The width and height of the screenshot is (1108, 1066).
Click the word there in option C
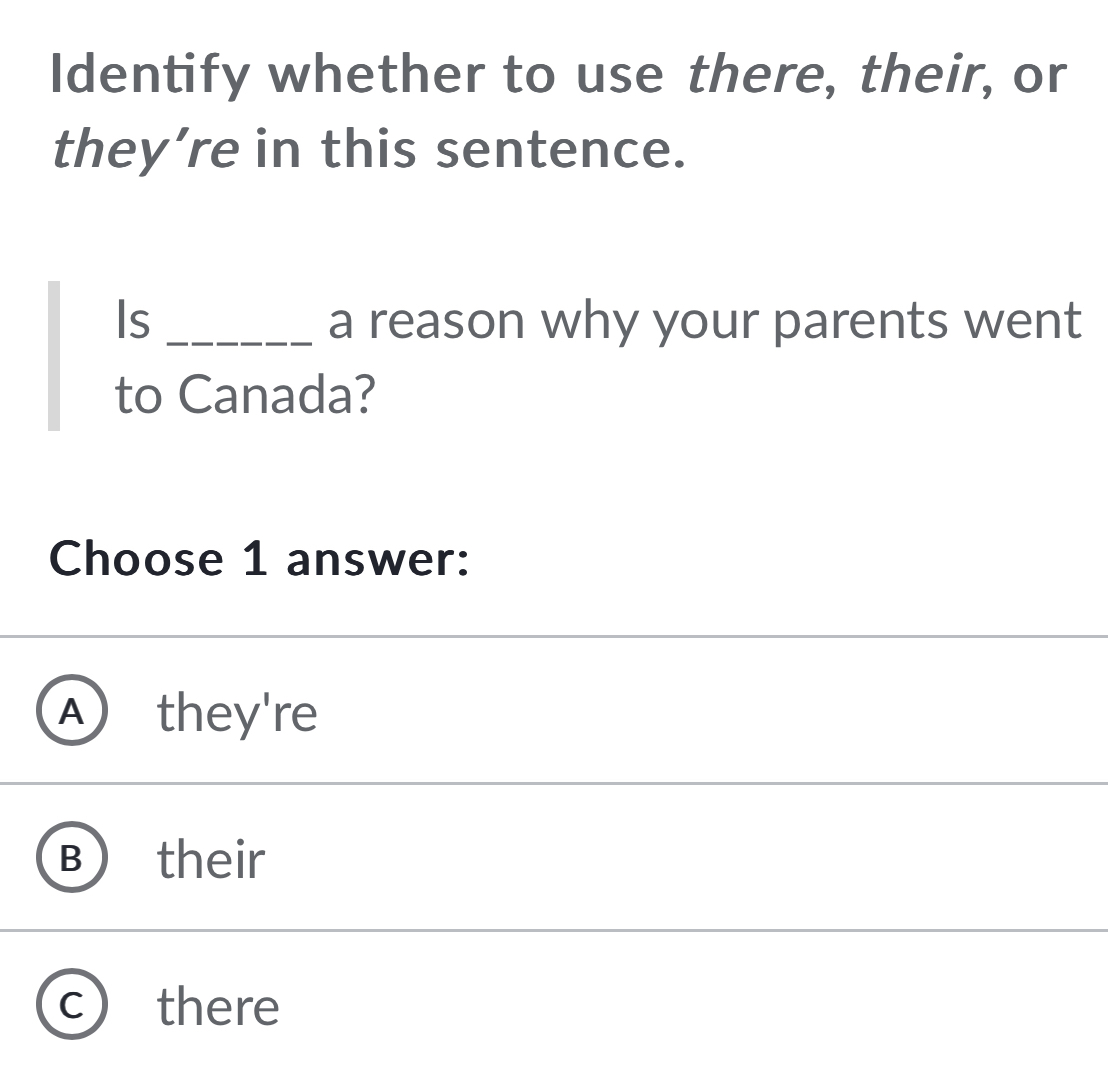(x=218, y=1007)
